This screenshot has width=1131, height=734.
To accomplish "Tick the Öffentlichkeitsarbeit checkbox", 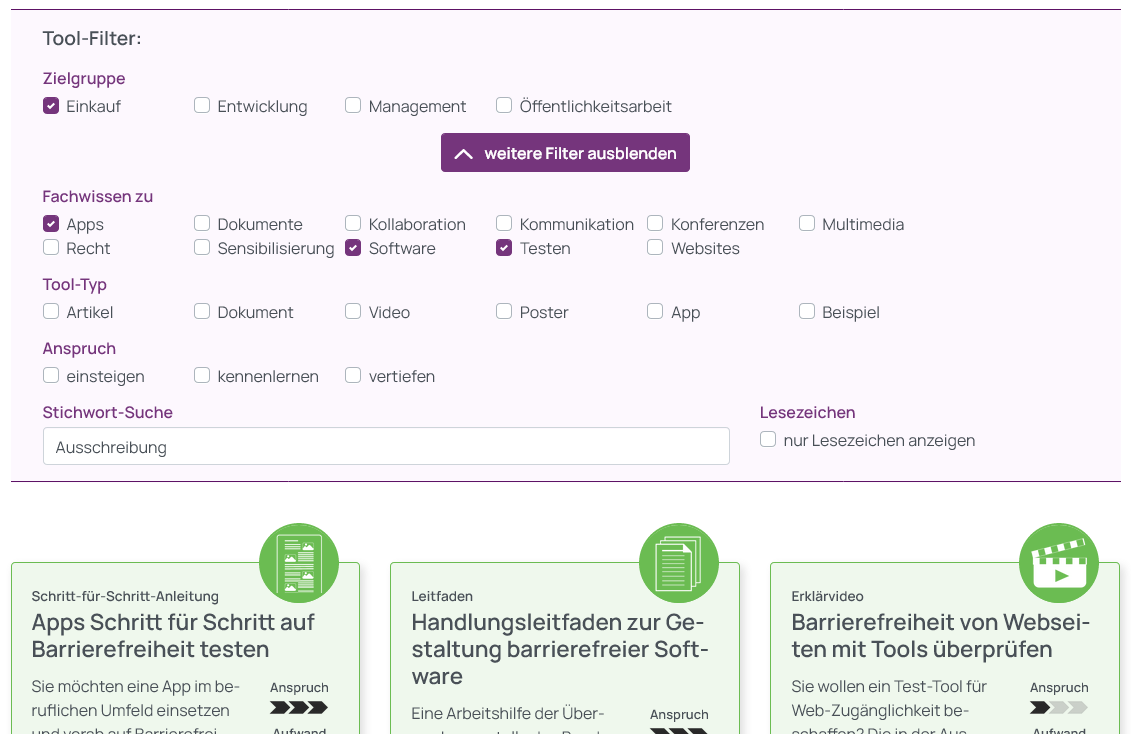I will (504, 105).
